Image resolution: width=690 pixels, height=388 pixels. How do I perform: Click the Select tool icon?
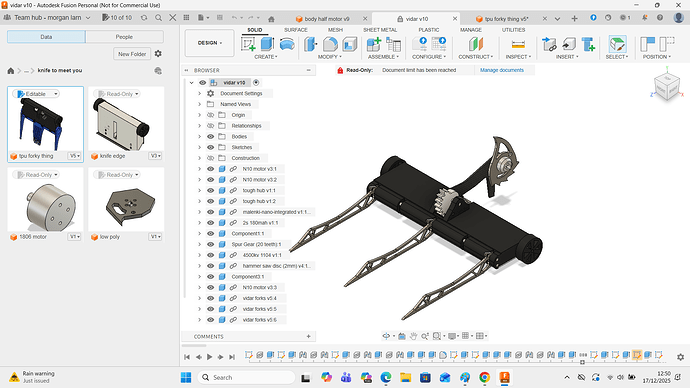pos(617,44)
